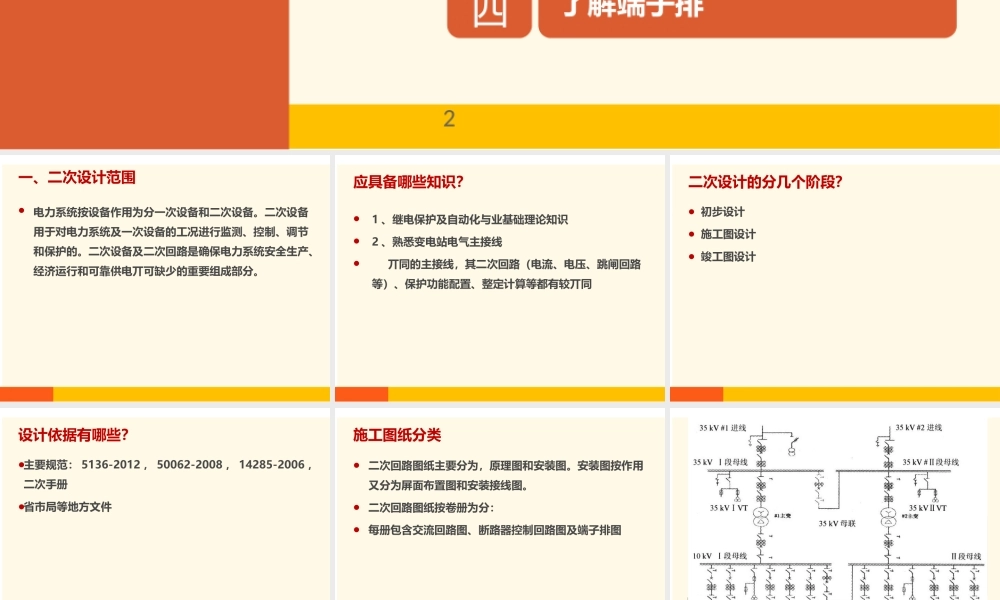The height and width of the screenshot is (600, 1000).
Task: Click the 四 section number badge
Action: [489, 12]
